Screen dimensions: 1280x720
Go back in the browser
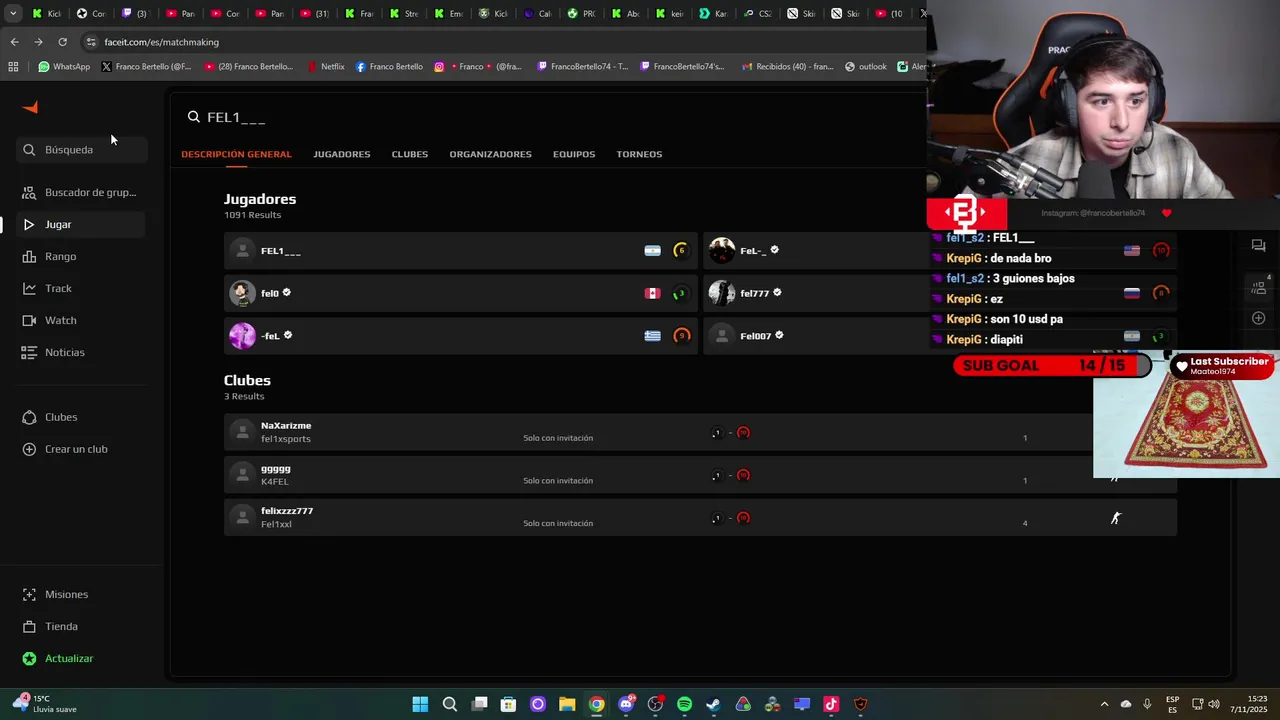14,42
